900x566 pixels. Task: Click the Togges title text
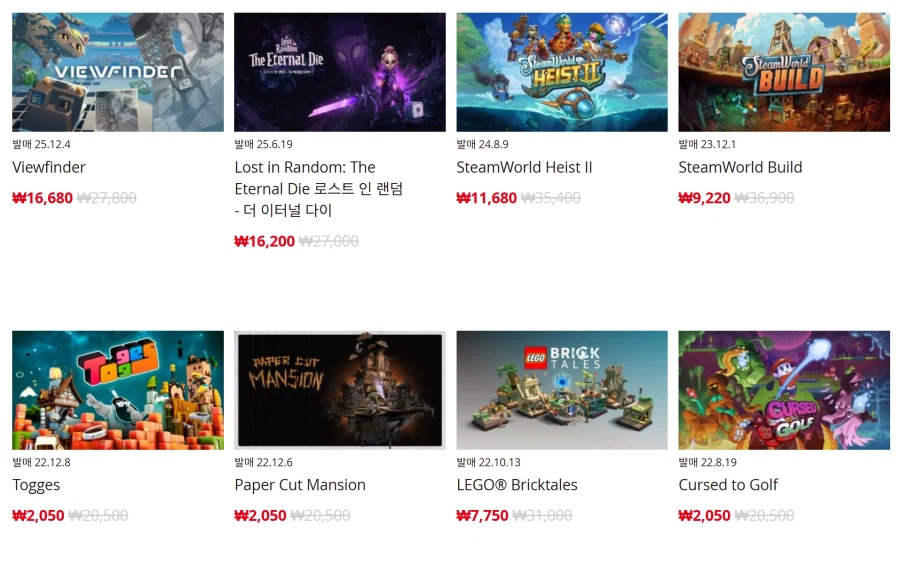pos(36,486)
